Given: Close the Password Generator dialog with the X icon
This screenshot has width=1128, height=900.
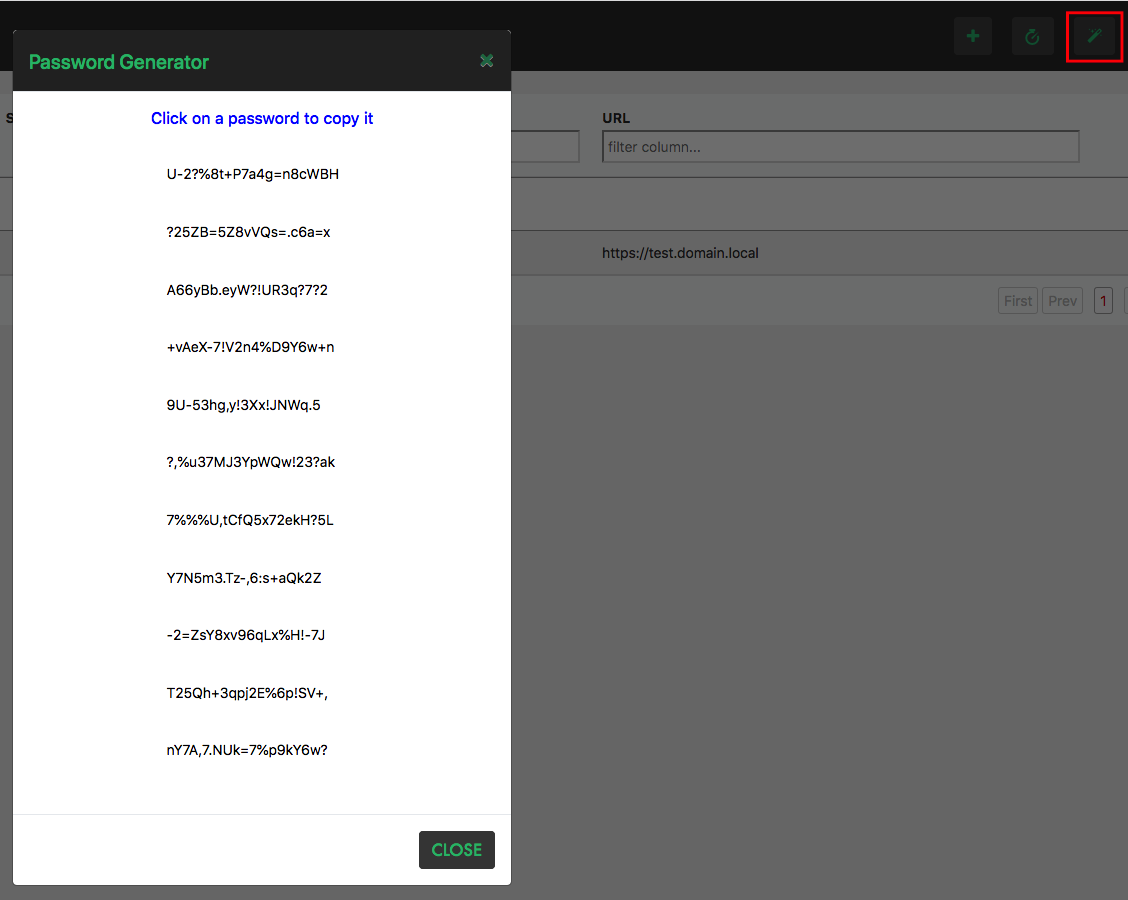Looking at the screenshot, I should 486,61.
